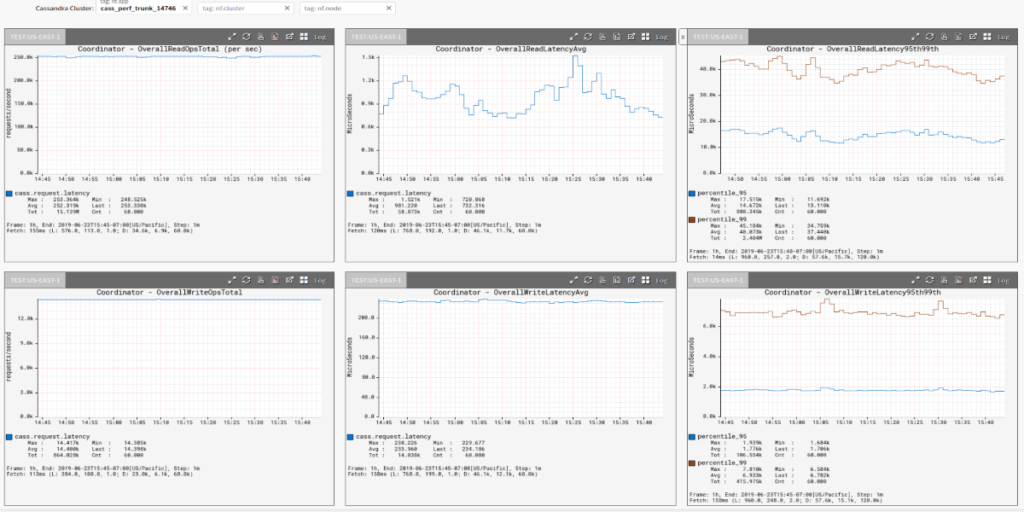Select TEST:US-EAST-1 tab on OverallReadLatency95th99th panel
This screenshot has height=512, width=1024.
(718, 37)
